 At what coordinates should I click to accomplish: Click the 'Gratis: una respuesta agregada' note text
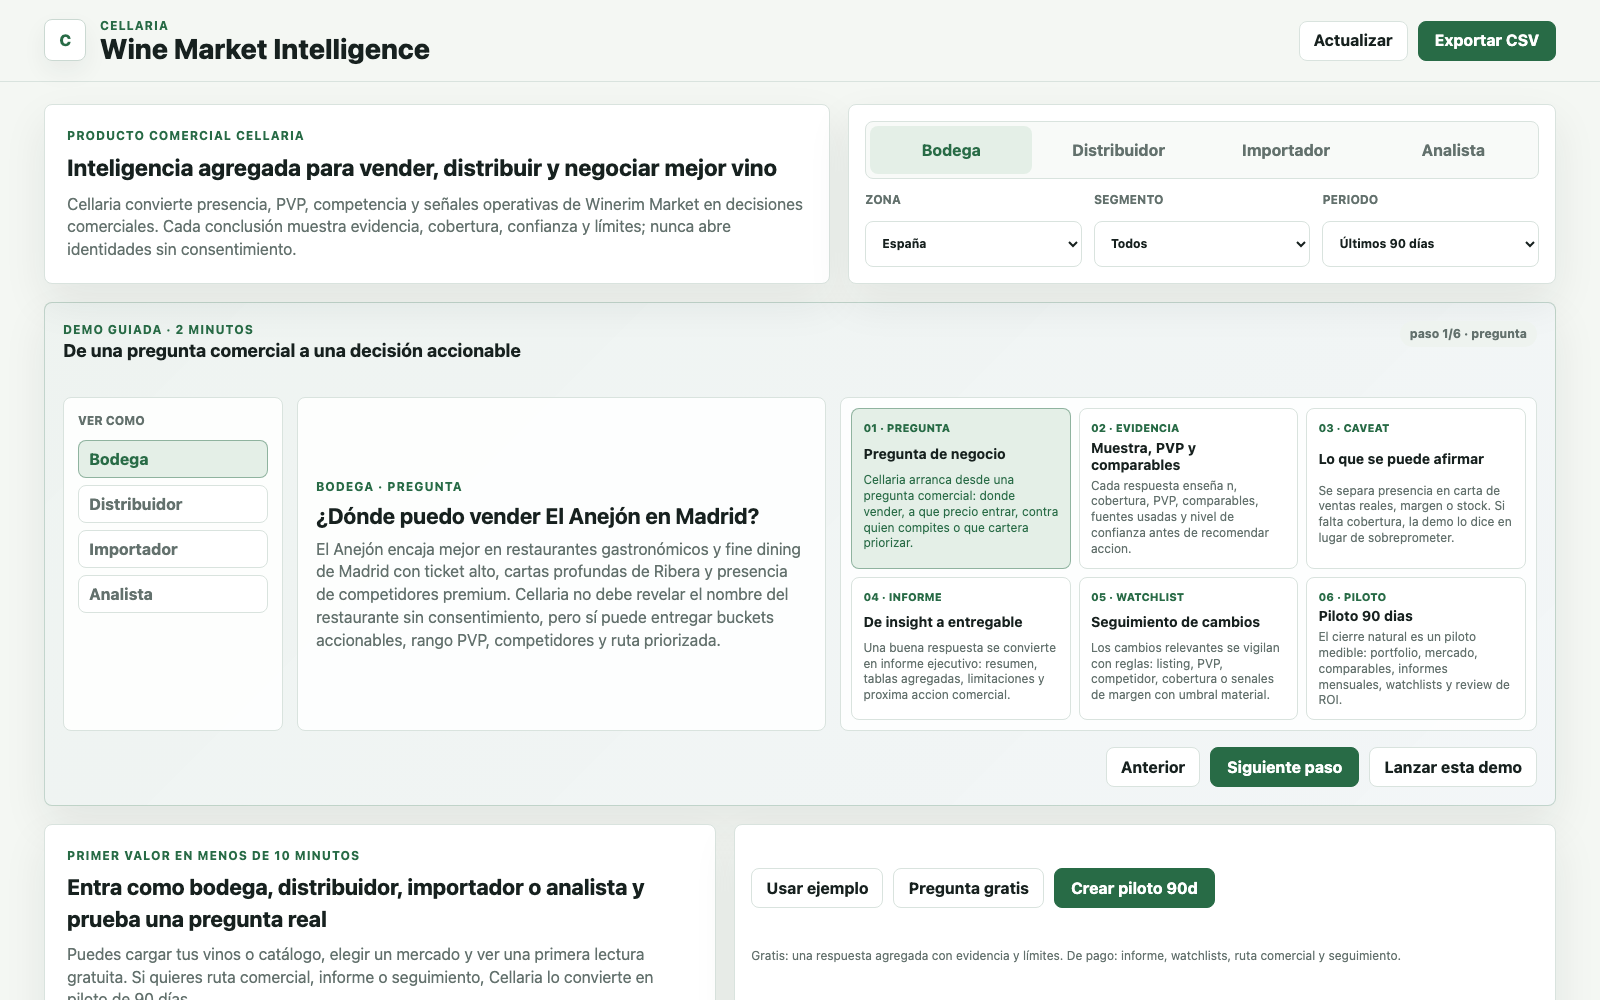(x=1076, y=956)
